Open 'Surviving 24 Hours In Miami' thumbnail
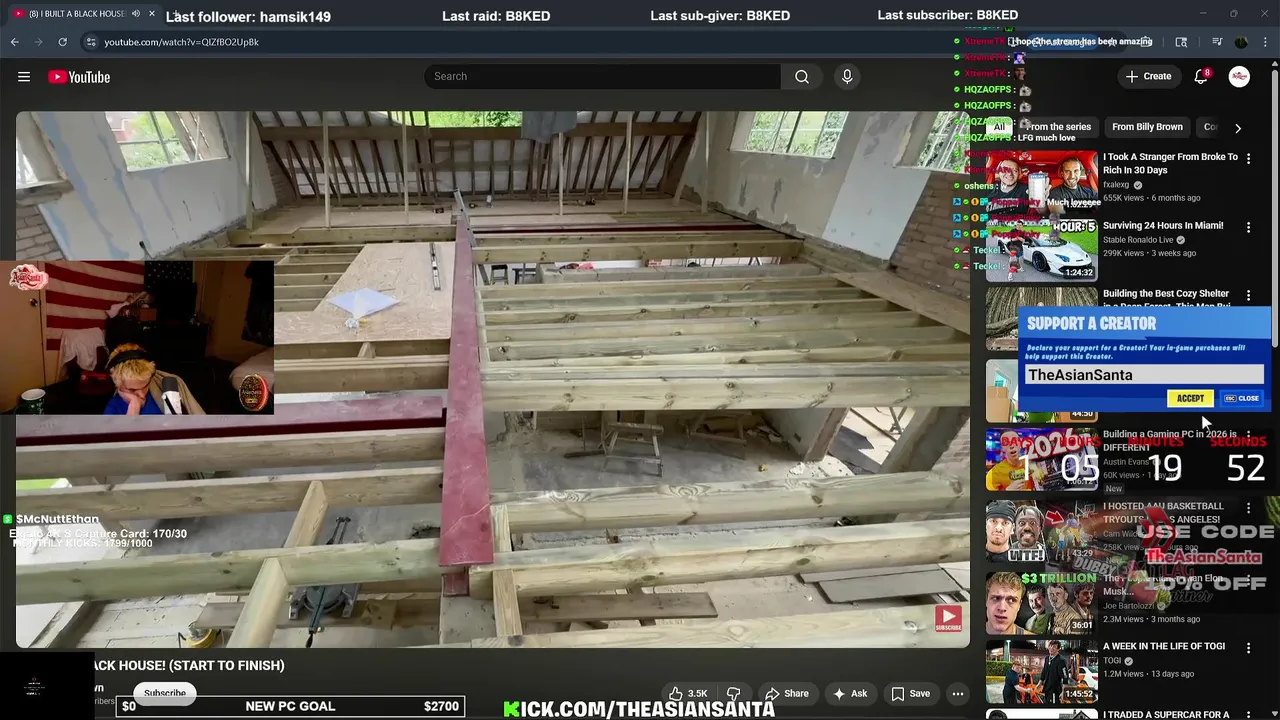 pyautogui.click(x=1042, y=249)
